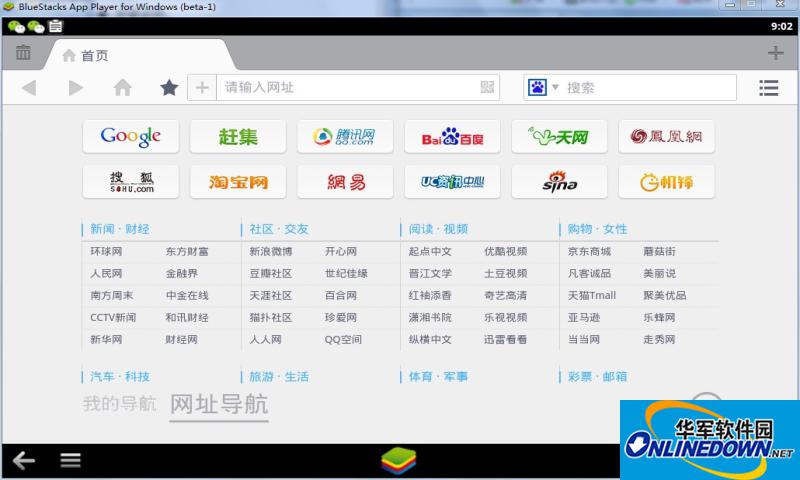Viewport: 800px width, 480px height.
Task: Open the 京东商城 link
Action: pyautogui.click(x=589, y=251)
